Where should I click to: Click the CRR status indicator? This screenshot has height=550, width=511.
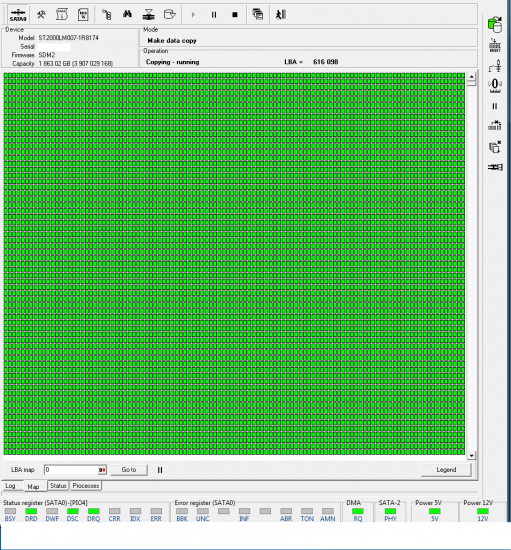tap(115, 511)
